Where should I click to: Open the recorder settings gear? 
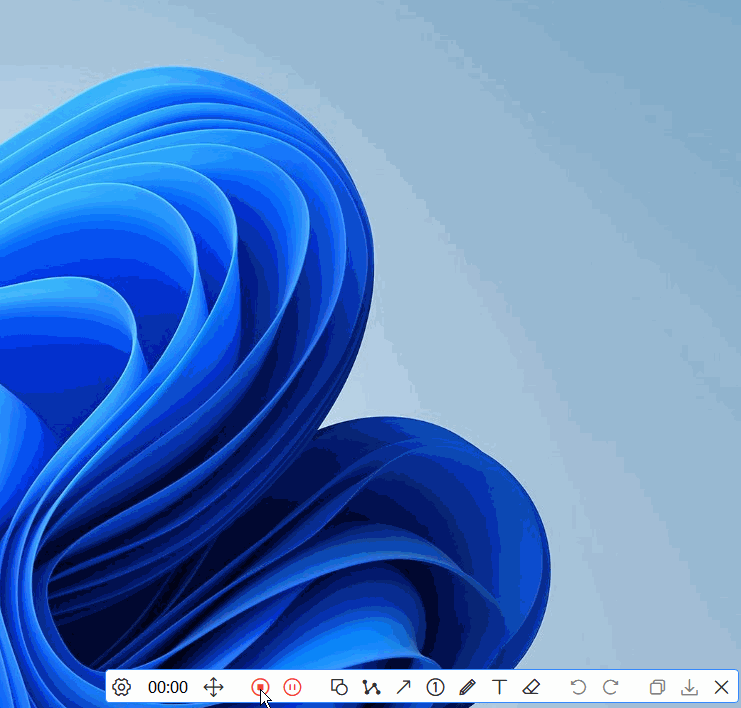121,687
